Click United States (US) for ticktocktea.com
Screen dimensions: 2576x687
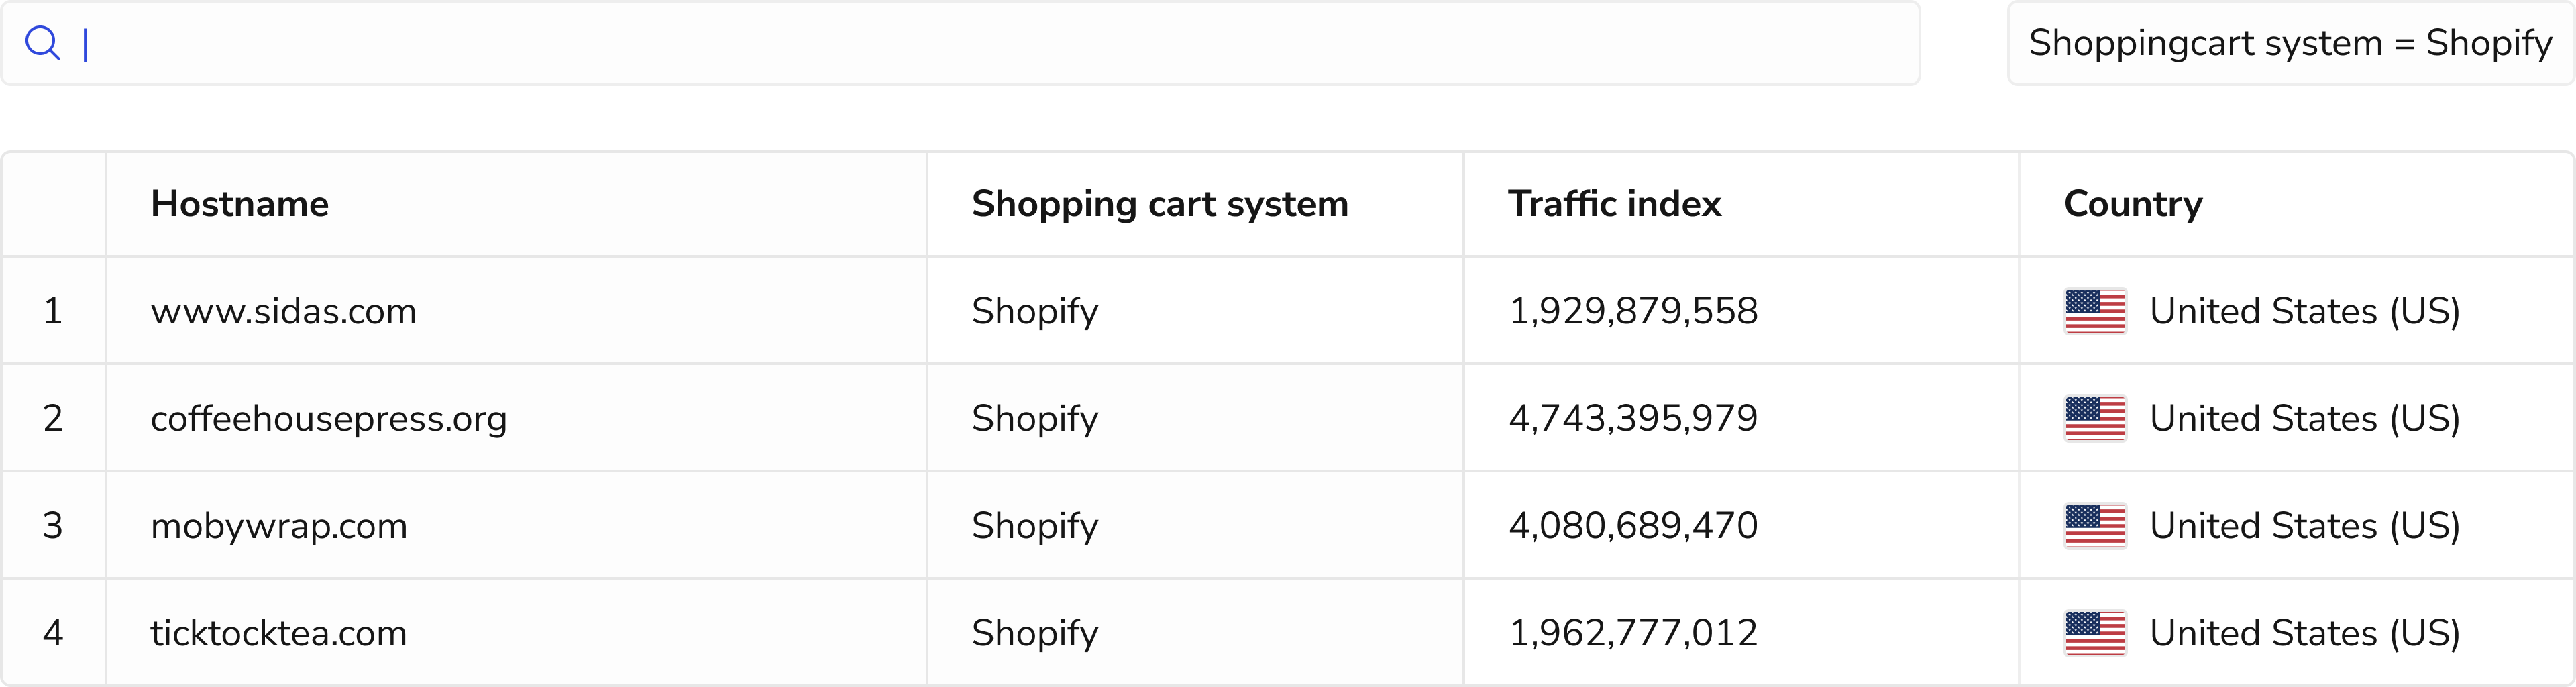2304,633
